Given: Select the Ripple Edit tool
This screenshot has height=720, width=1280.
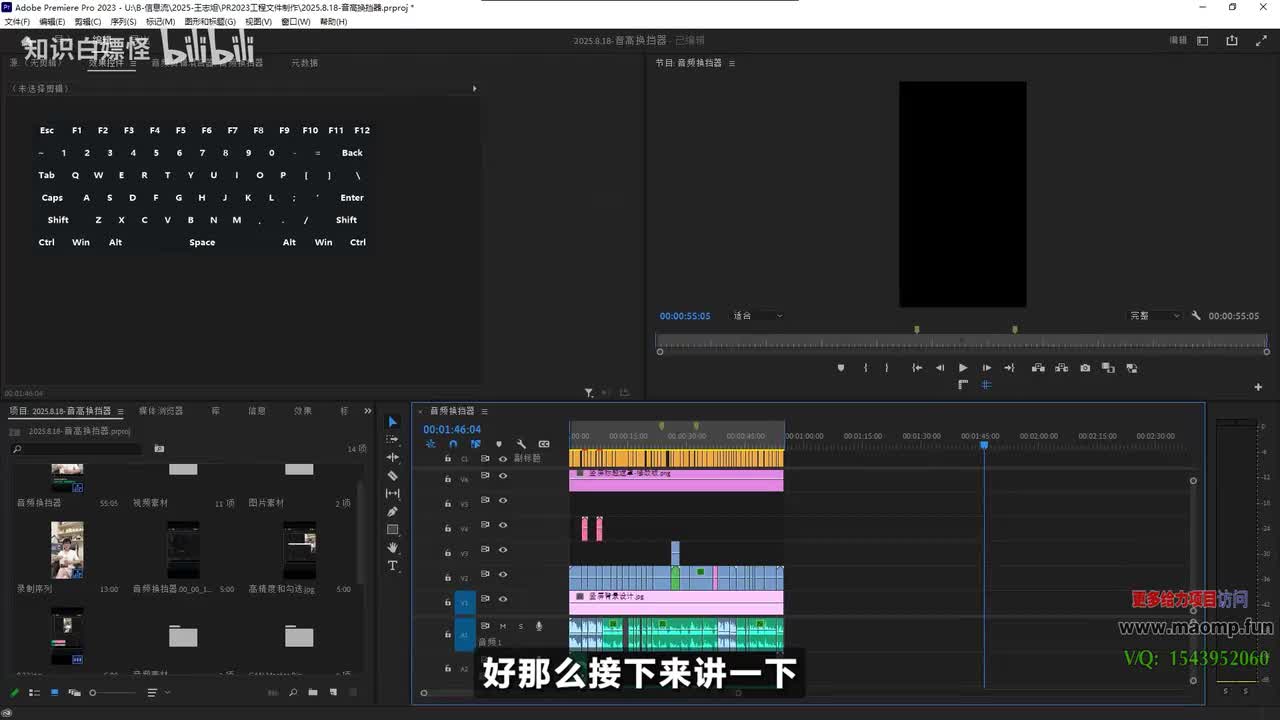Looking at the screenshot, I should 392,457.
